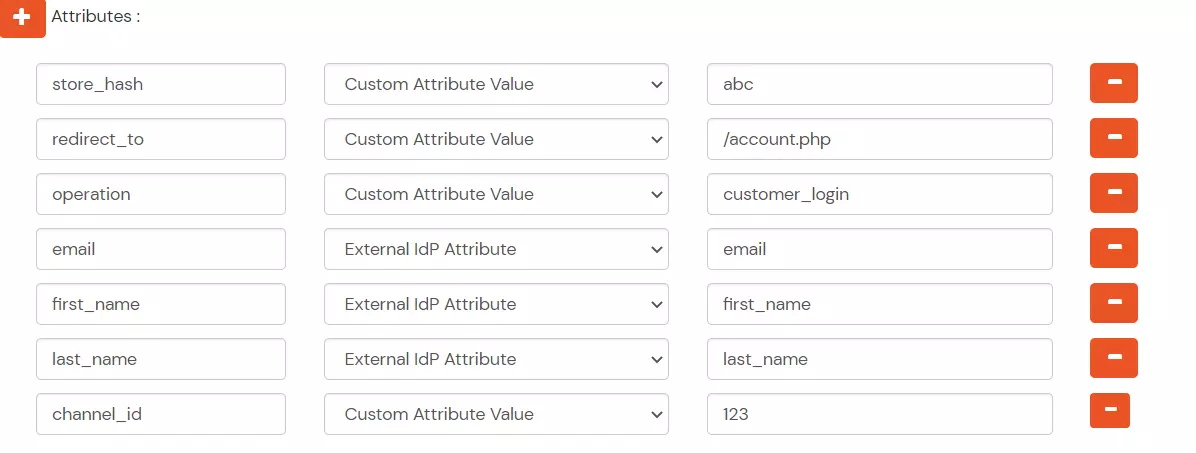1196x453 pixels.
Task: Click the value field containing abc
Action: (879, 84)
